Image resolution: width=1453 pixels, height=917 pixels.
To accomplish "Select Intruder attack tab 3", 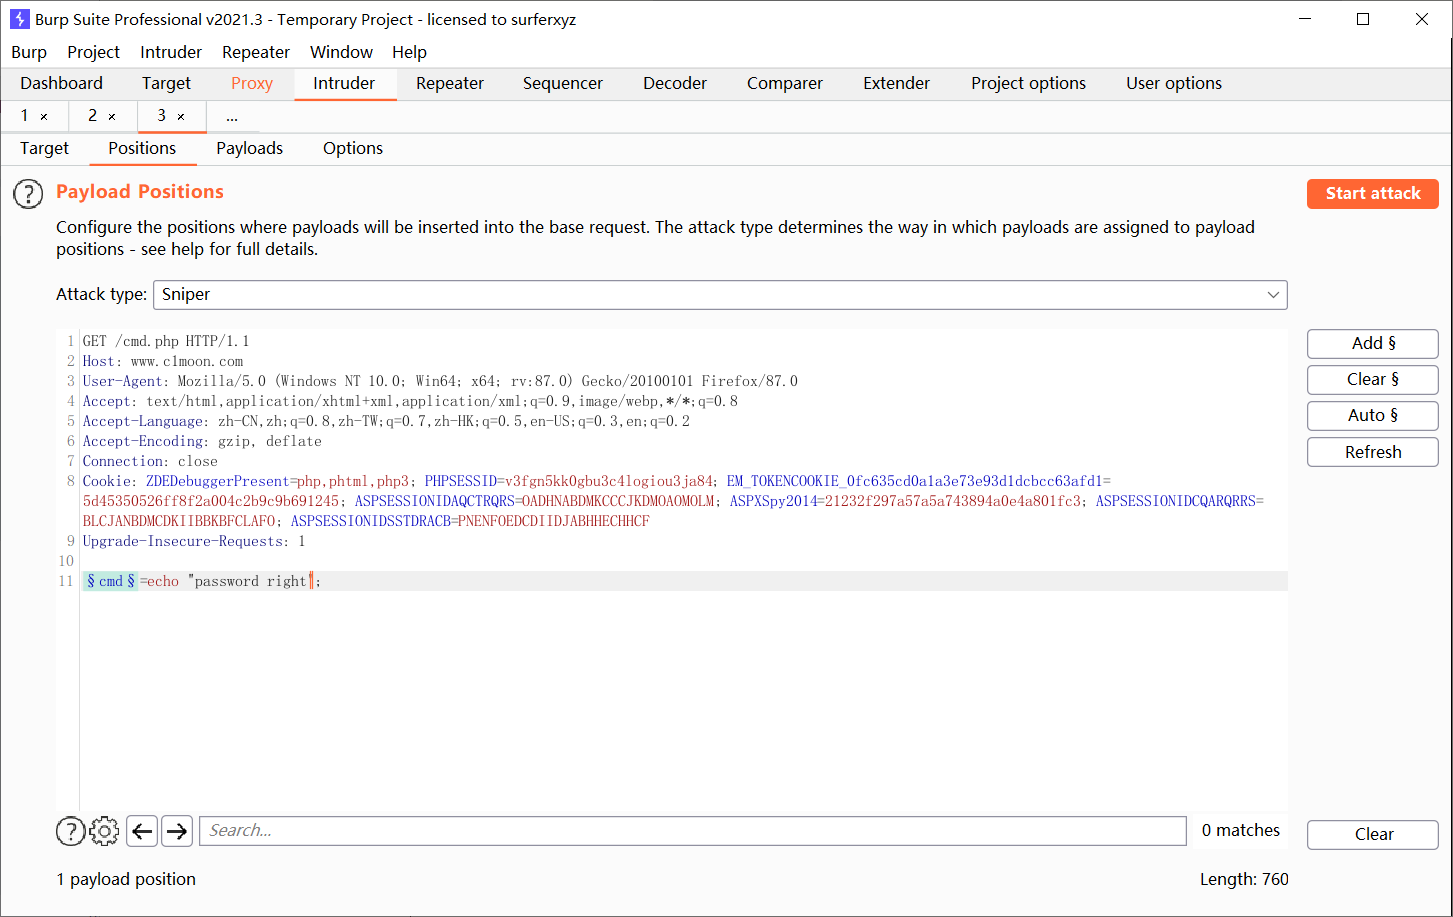I will tap(162, 116).
